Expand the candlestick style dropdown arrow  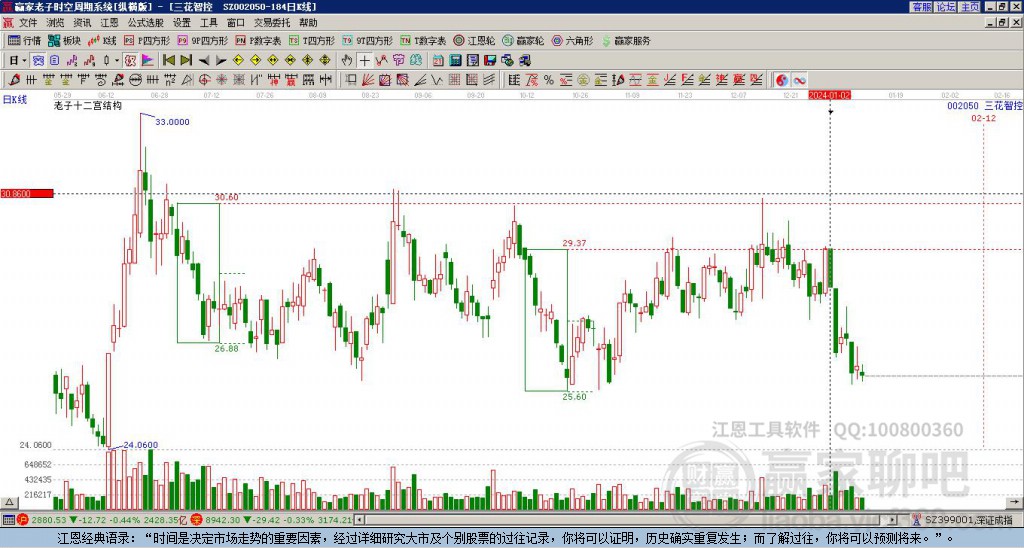(x=117, y=61)
